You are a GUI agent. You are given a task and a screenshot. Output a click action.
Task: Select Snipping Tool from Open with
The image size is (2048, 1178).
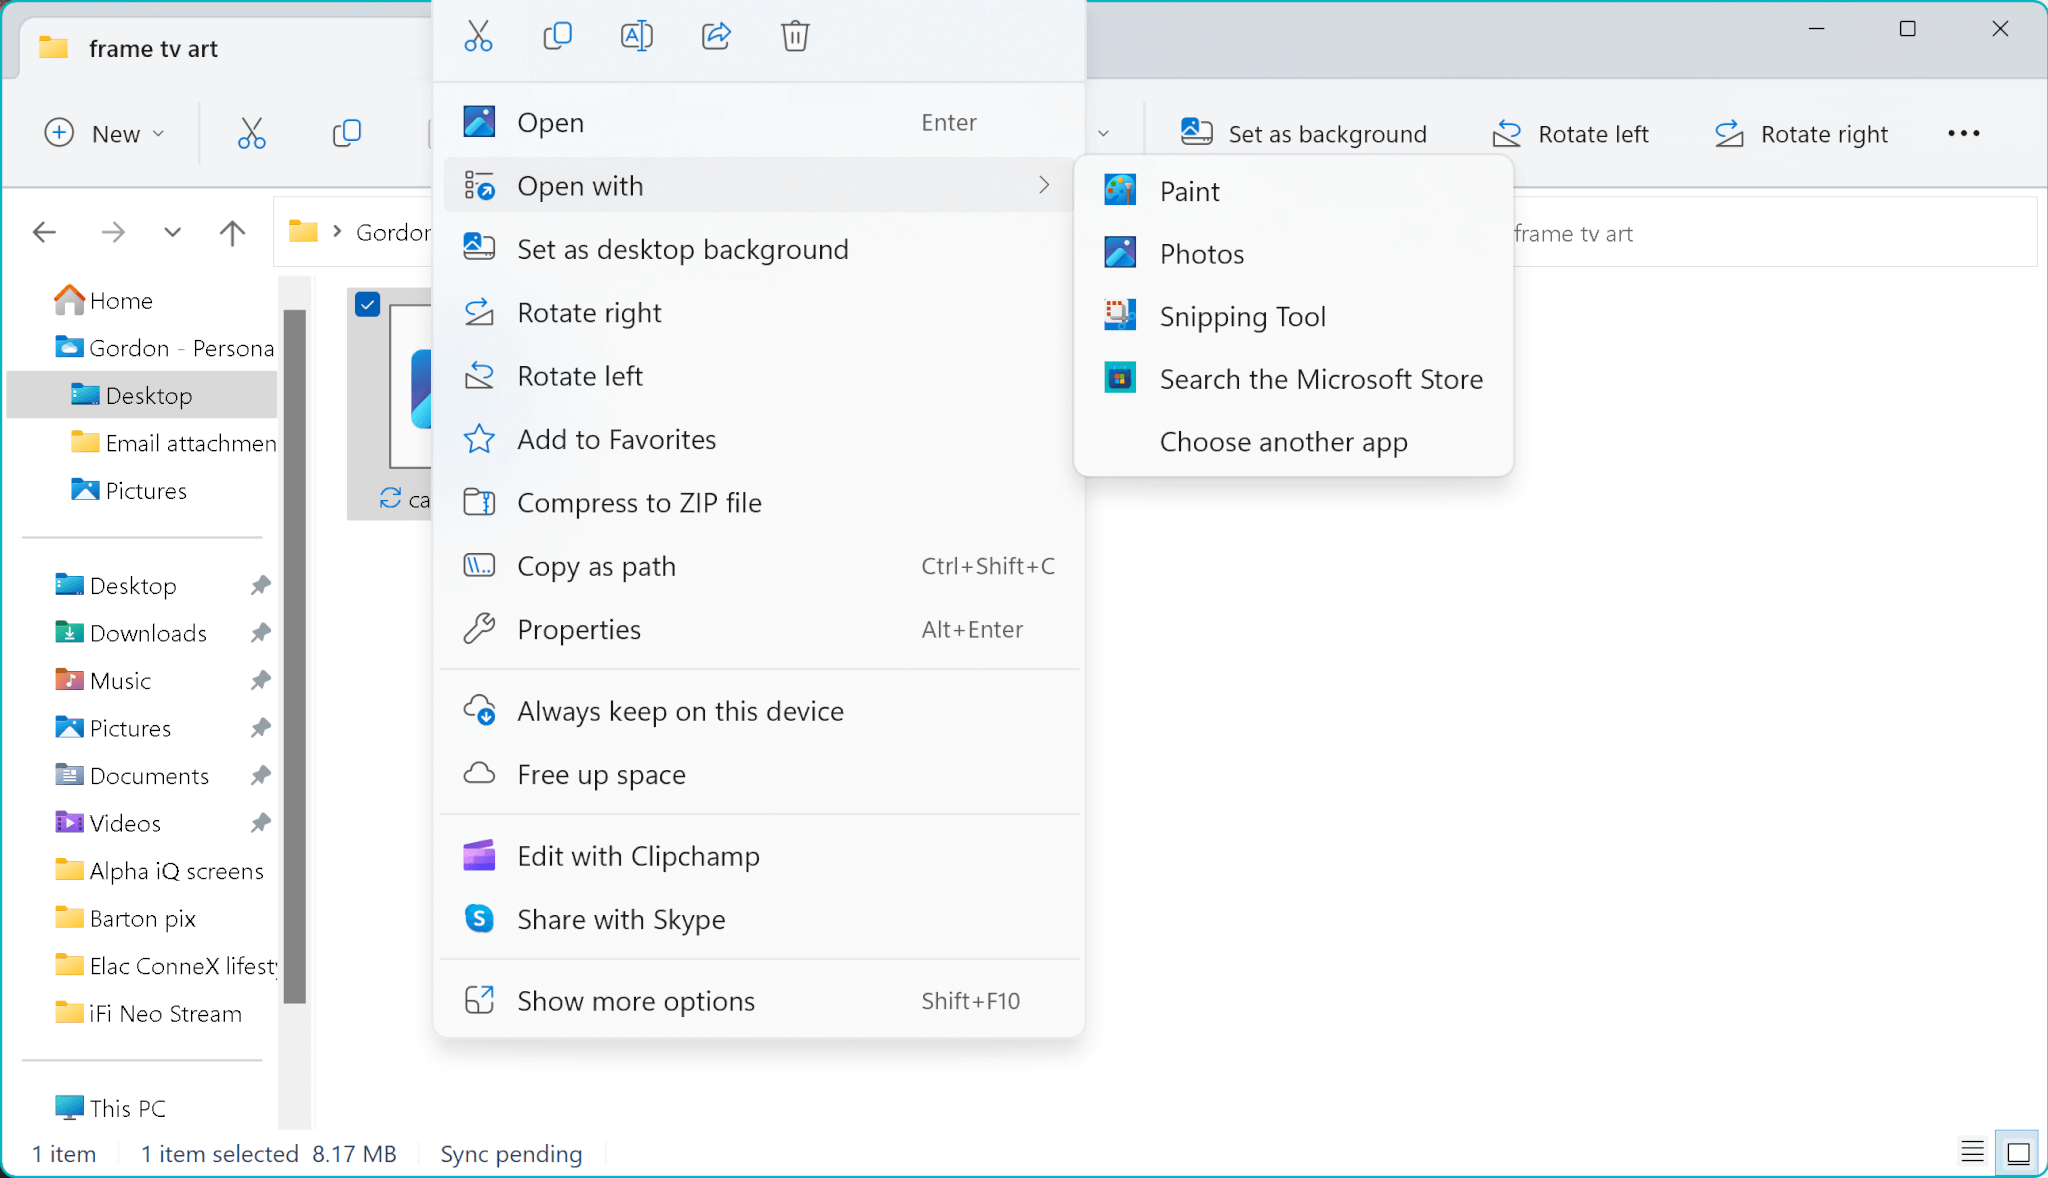click(x=1243, y=317)
